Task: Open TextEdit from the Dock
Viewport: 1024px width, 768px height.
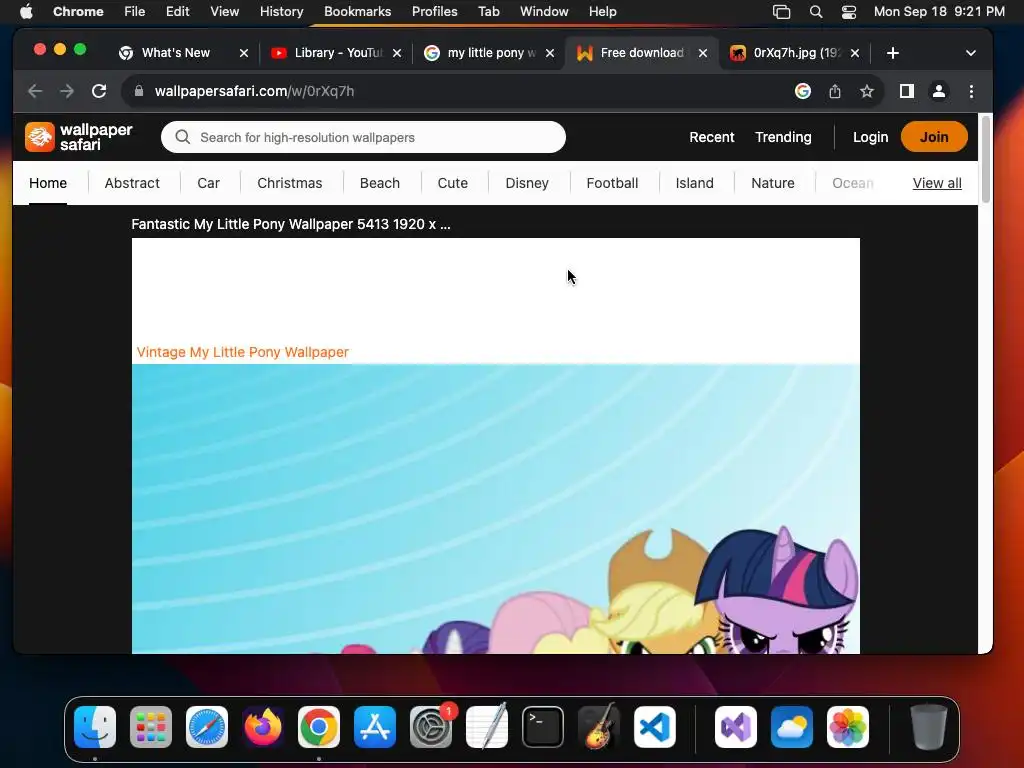Action: 487,727
